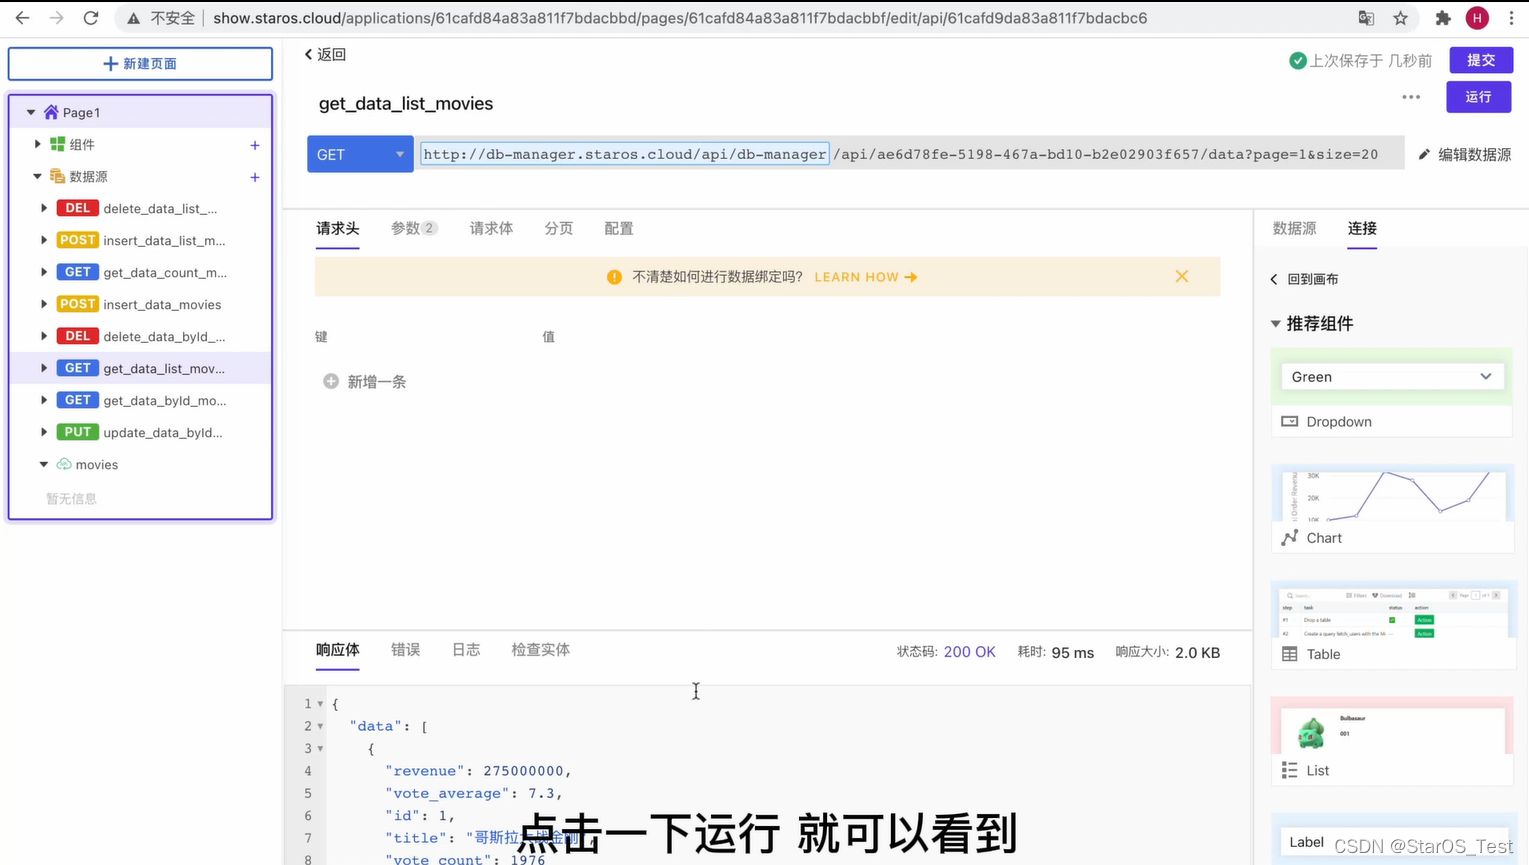The height and width of the screenshot is (865, 1529).
Task: Click the 返回 link
Action: 325,54
